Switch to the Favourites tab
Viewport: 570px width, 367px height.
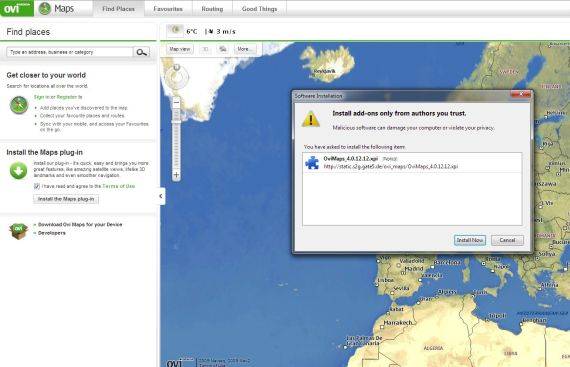168,9
